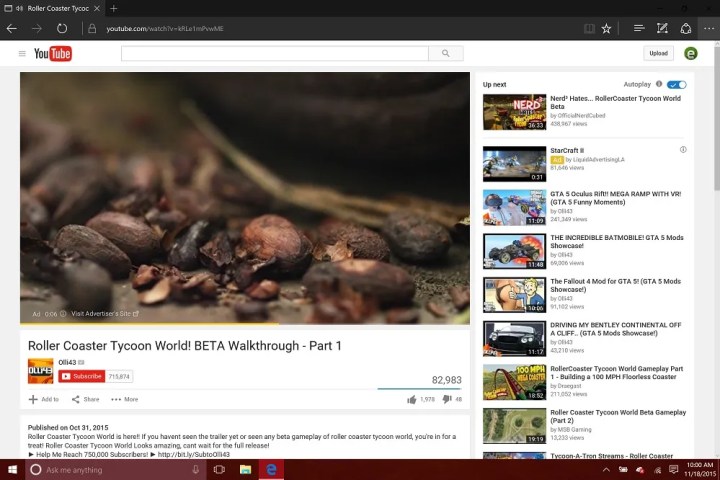This screenshot has height=480, width=720.
Task: Open Edge More actions ellipsis menu
Action: pyautogui.click(x=709, y=28)
